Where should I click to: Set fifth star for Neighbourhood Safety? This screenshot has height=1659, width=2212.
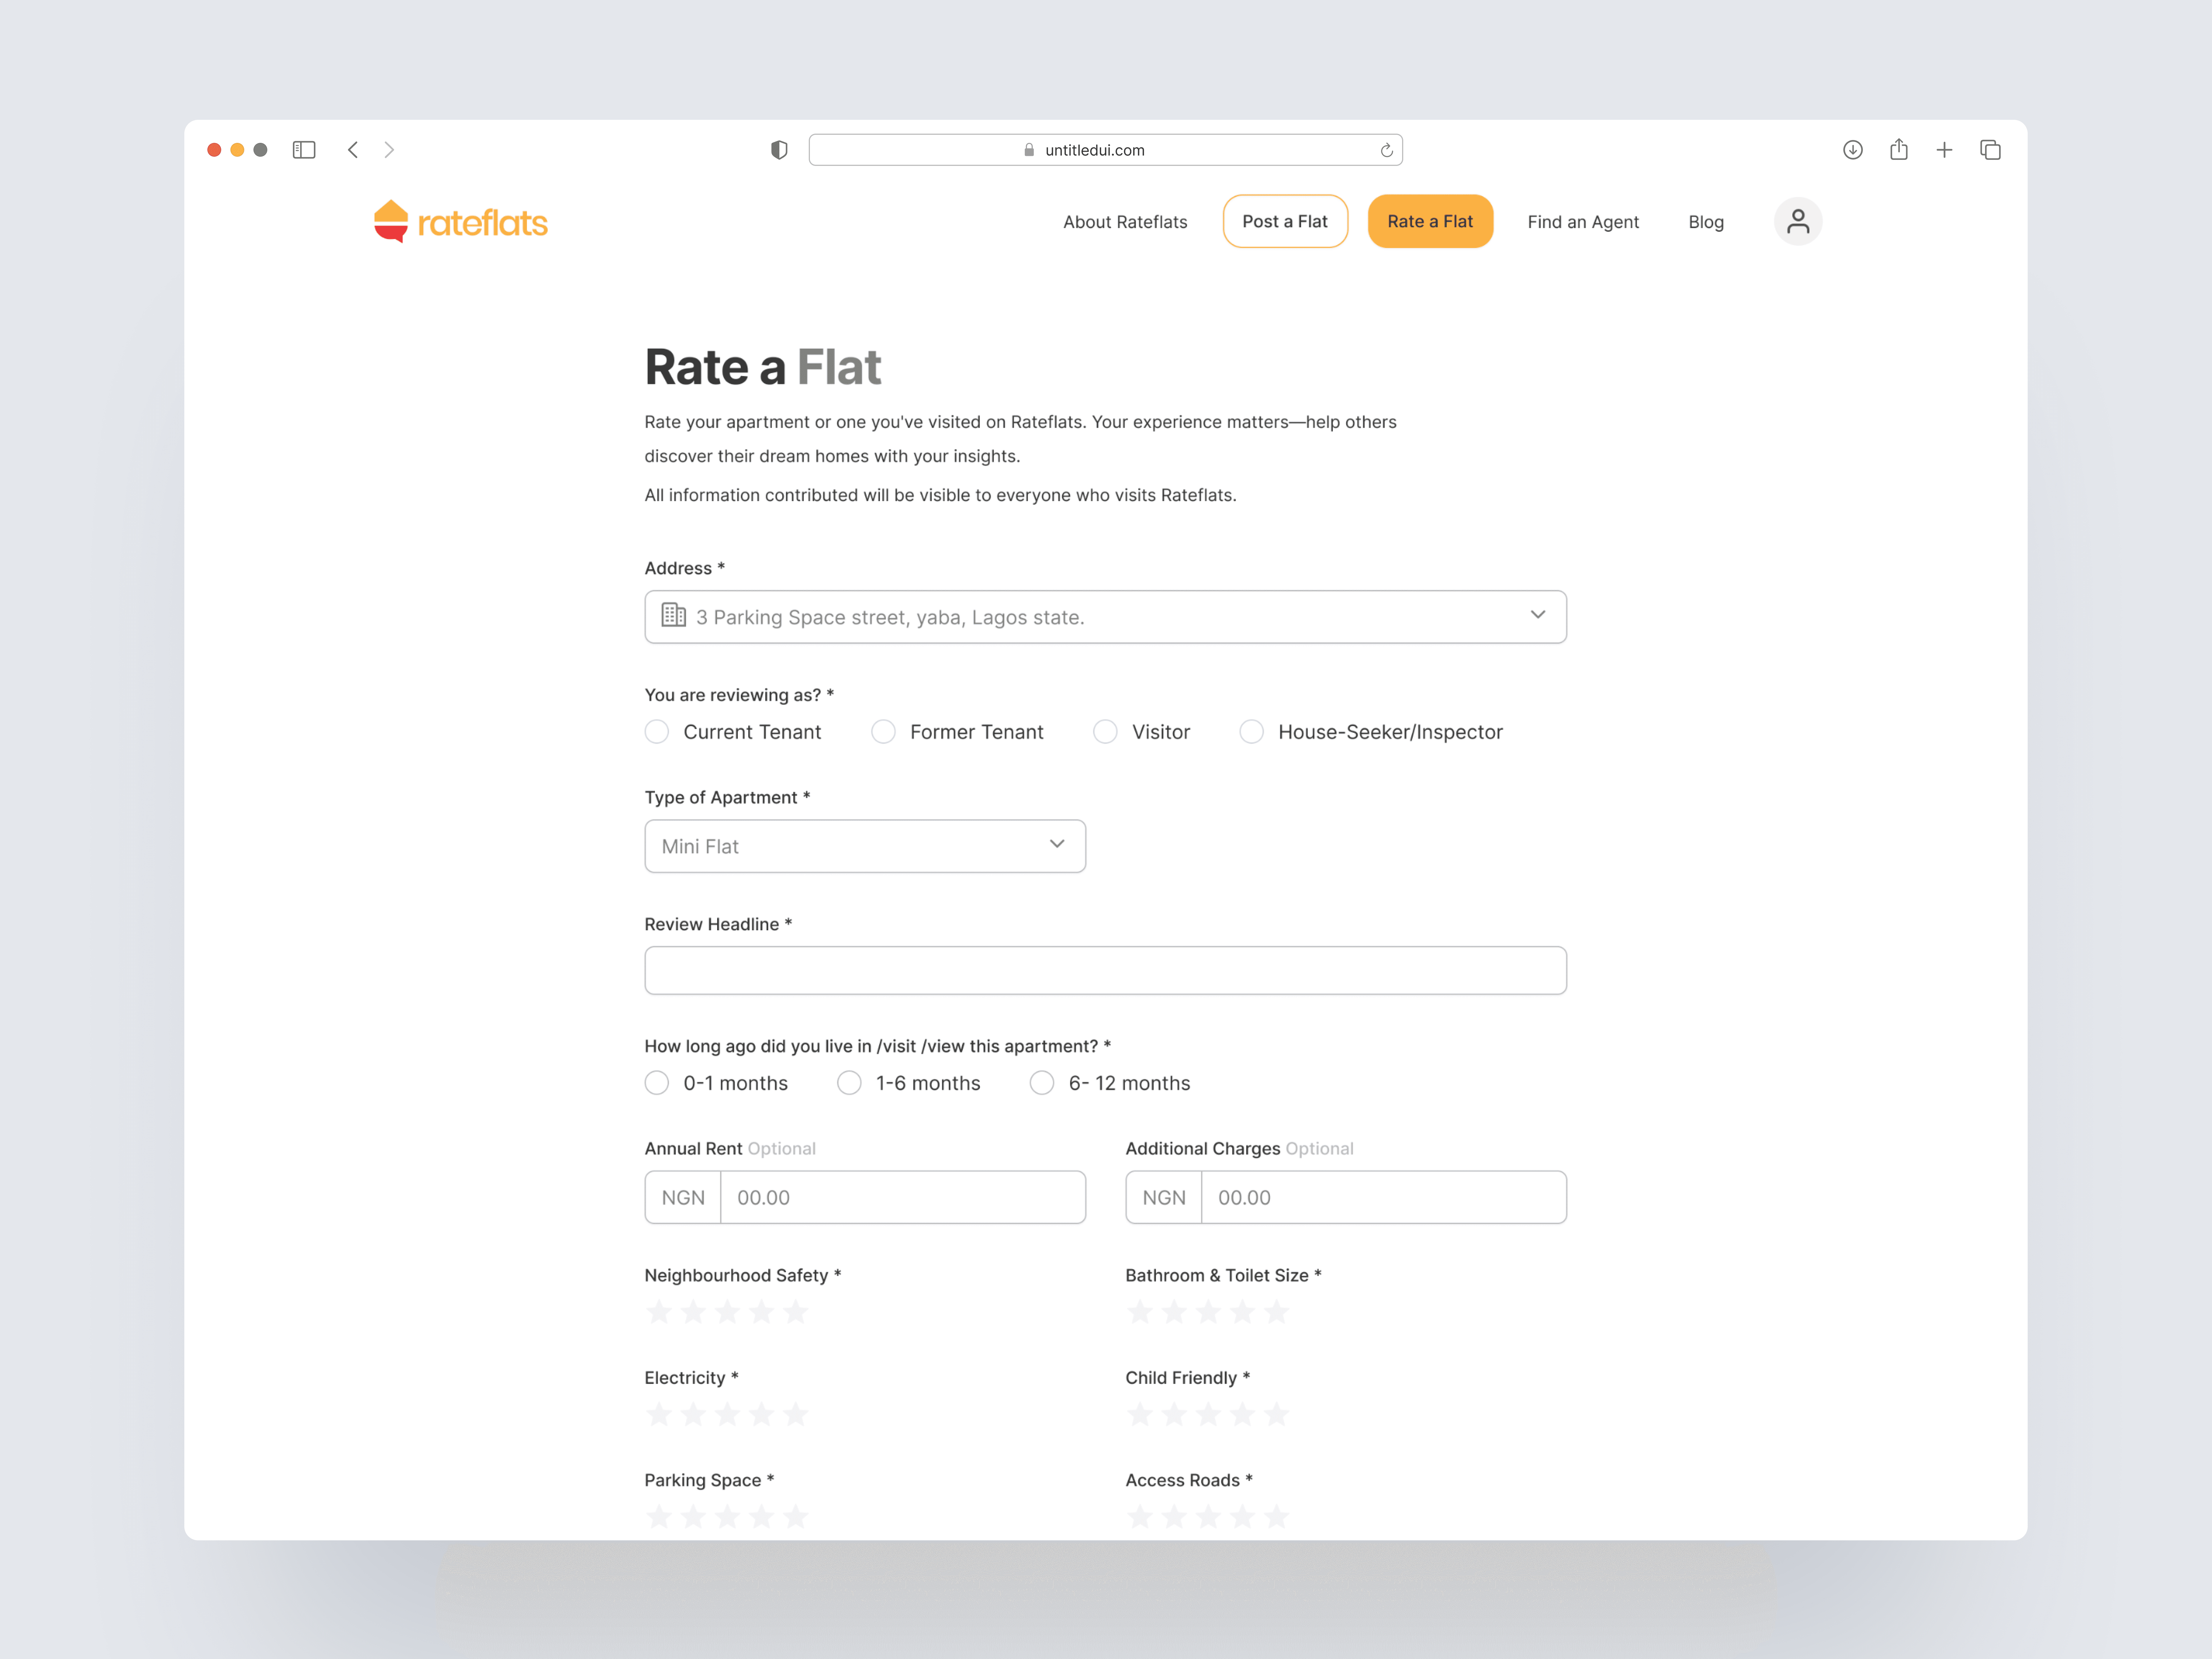tap(796, 1312)
